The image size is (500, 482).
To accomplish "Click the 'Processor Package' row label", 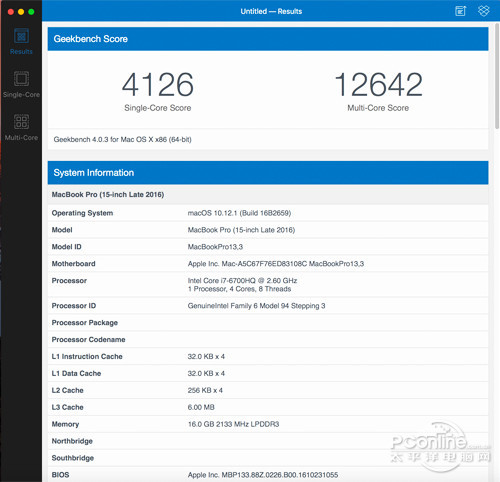I will click(x=85, y=323).
